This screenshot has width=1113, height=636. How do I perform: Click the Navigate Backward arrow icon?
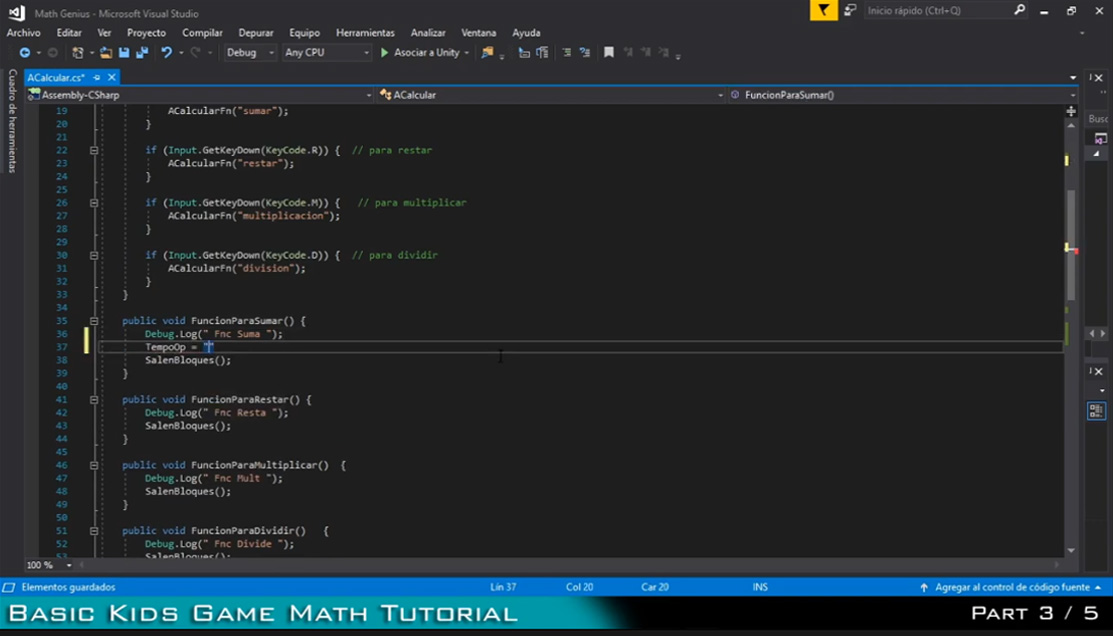coord(25,53)
